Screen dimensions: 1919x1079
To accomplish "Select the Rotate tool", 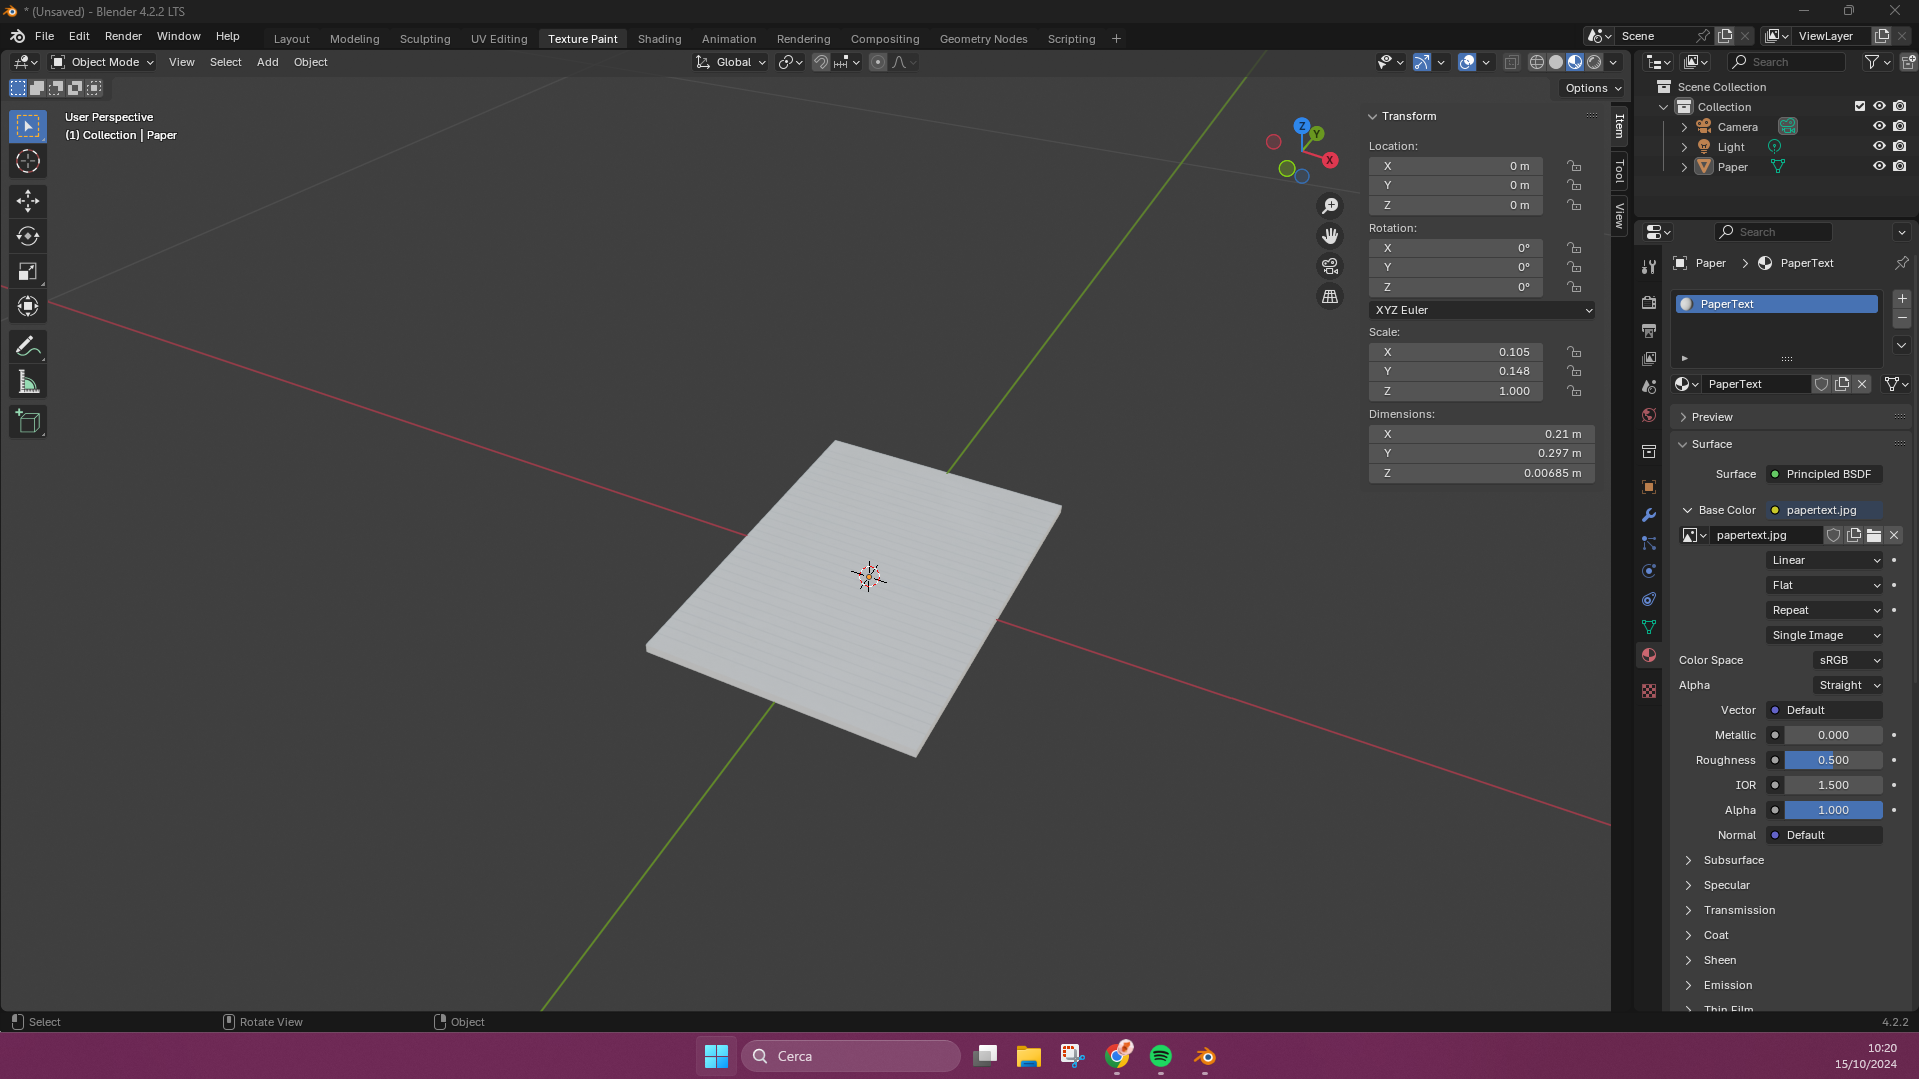I will tap(28, 236).
